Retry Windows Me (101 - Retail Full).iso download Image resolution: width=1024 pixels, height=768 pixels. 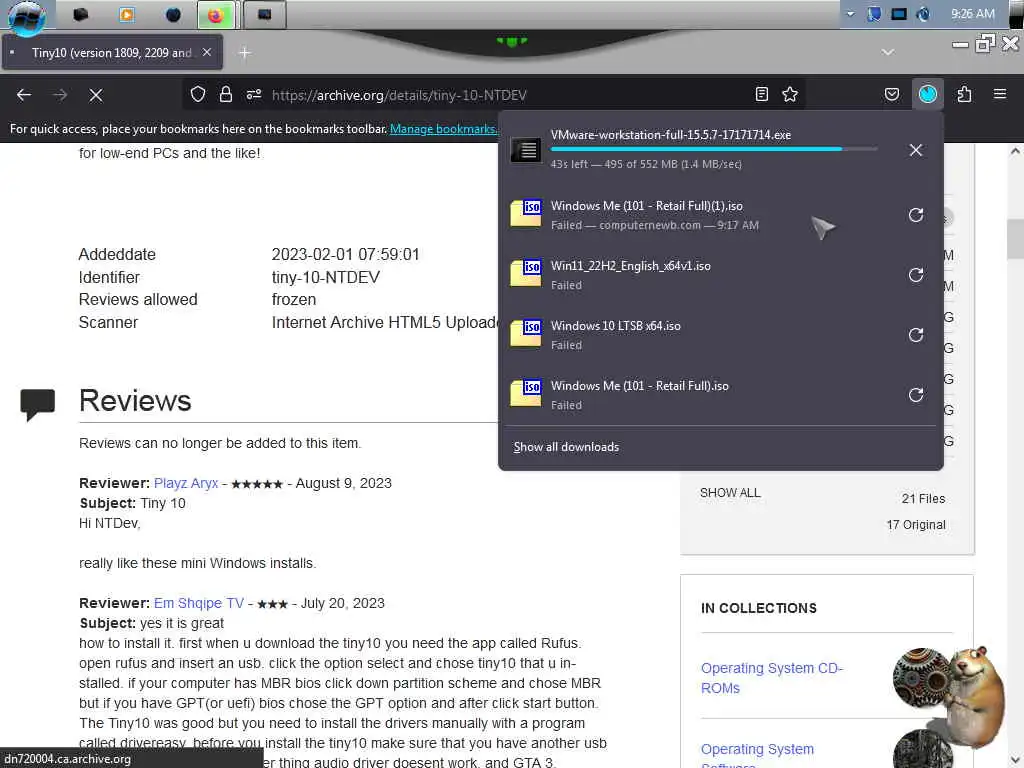pos(916,395)
